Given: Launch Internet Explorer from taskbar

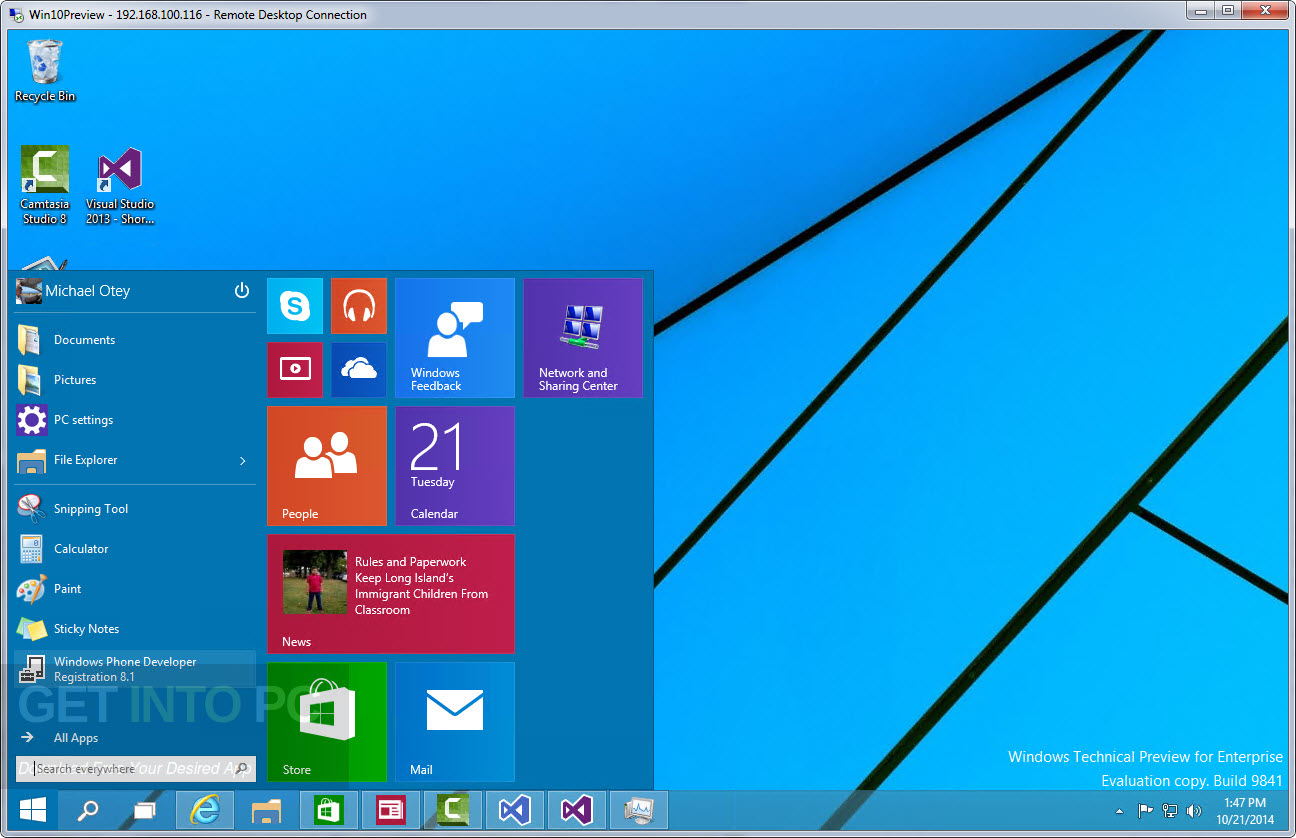Looking at the screenshot, I should (205, 810).
